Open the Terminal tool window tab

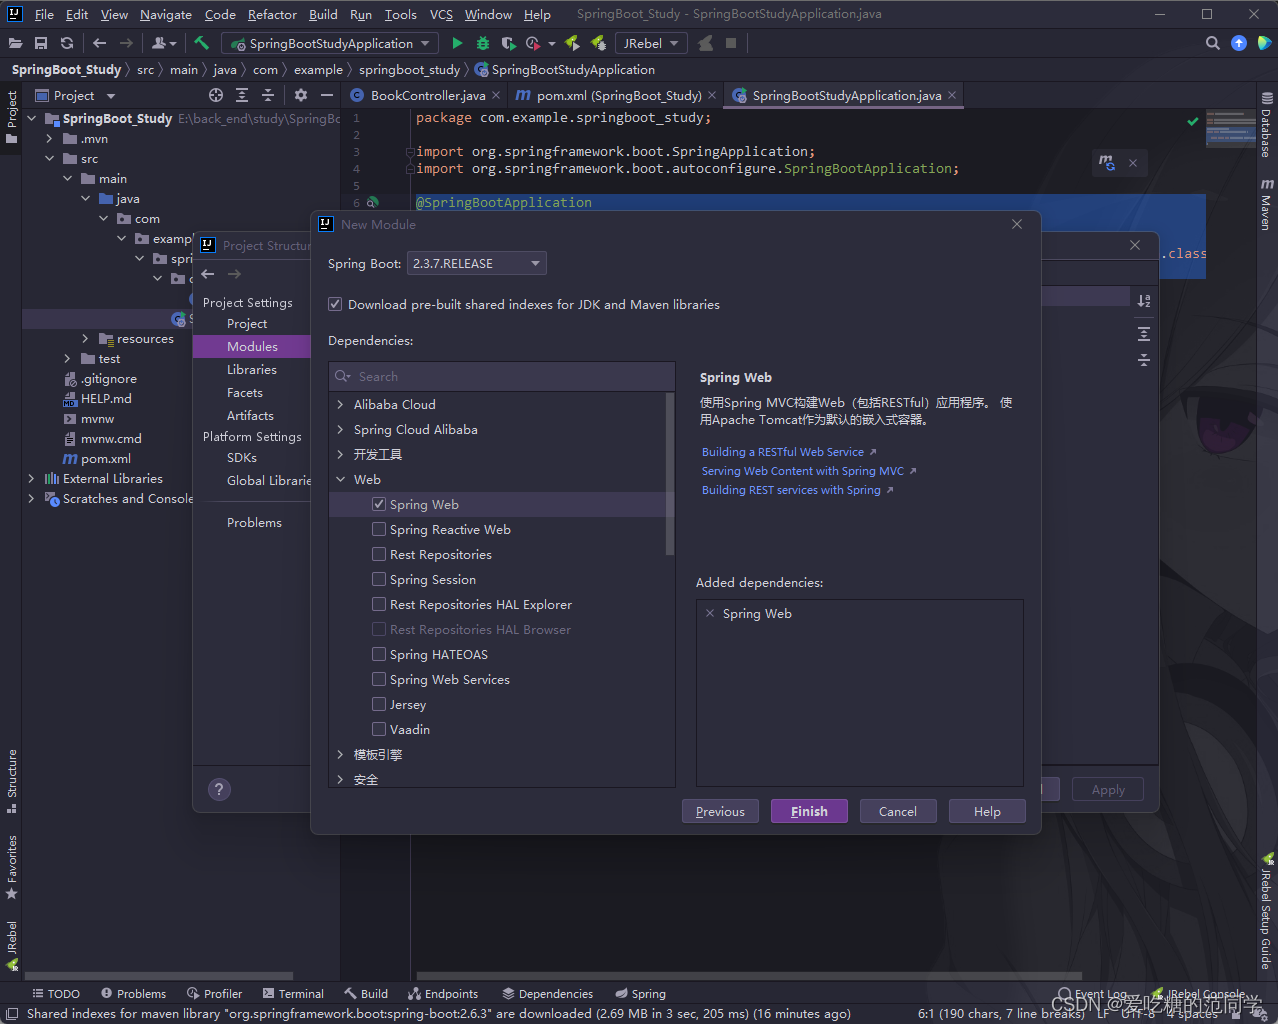point(293,993)
